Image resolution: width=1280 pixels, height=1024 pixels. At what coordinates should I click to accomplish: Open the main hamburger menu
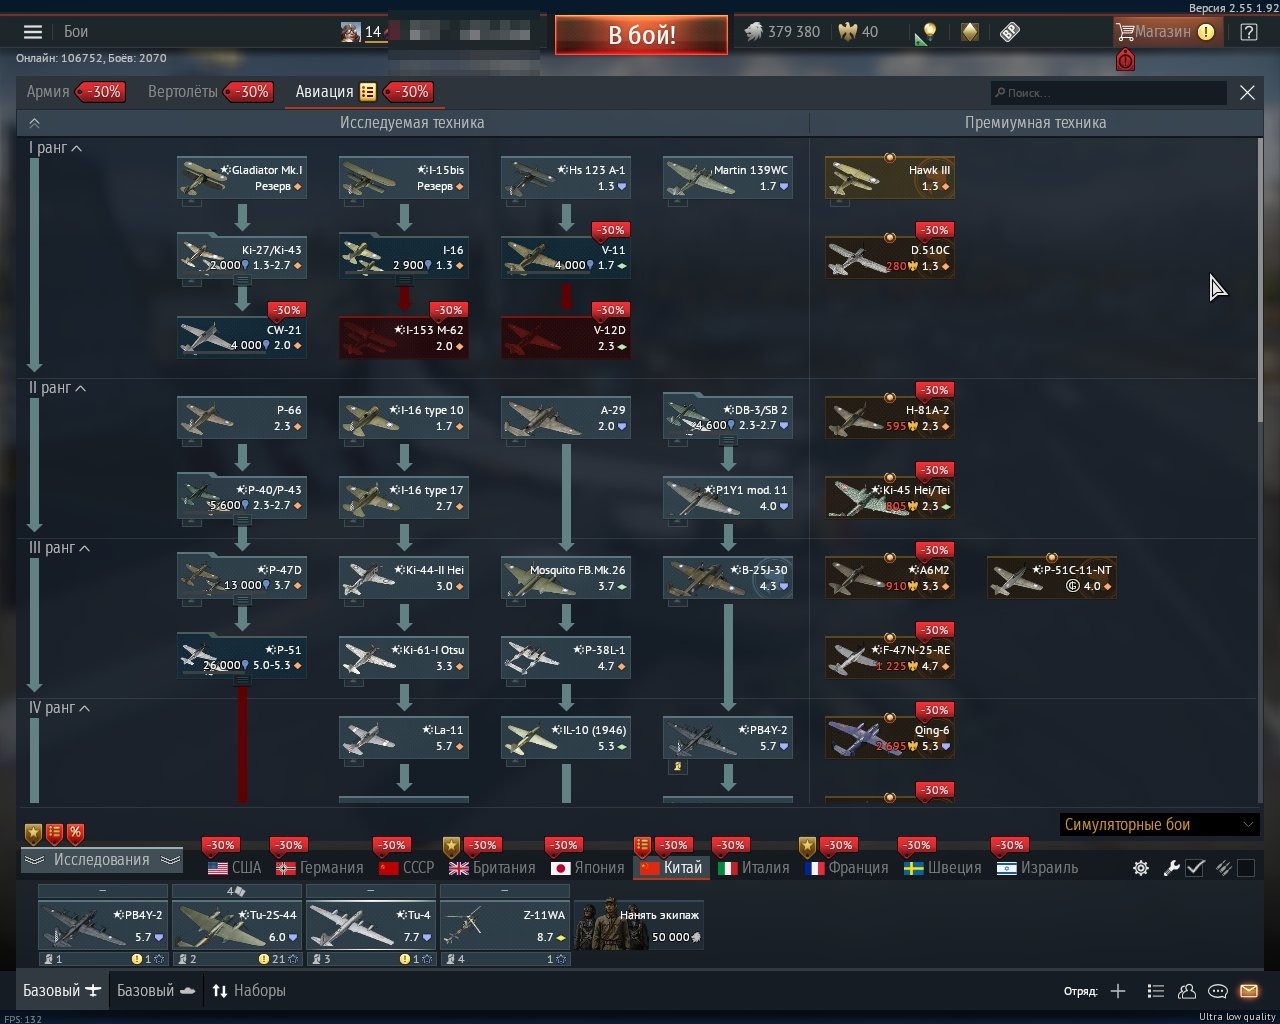coord(33,32)
